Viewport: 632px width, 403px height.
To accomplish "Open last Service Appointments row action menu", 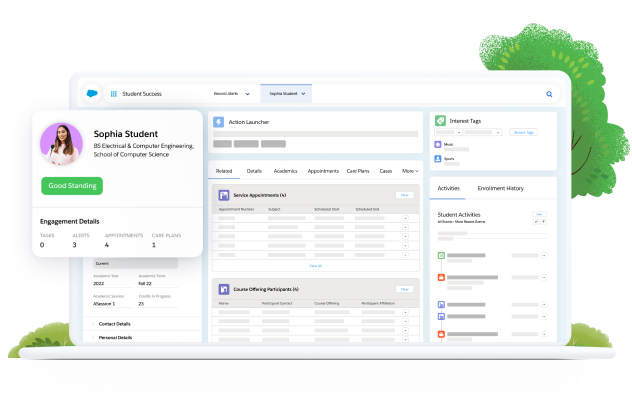I will tap(405, 255).
